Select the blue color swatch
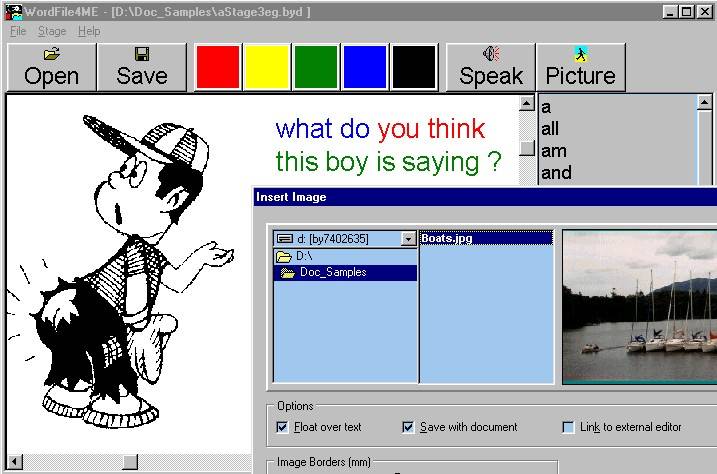Viewport: 717px width, 474px height. coord(365,67)
